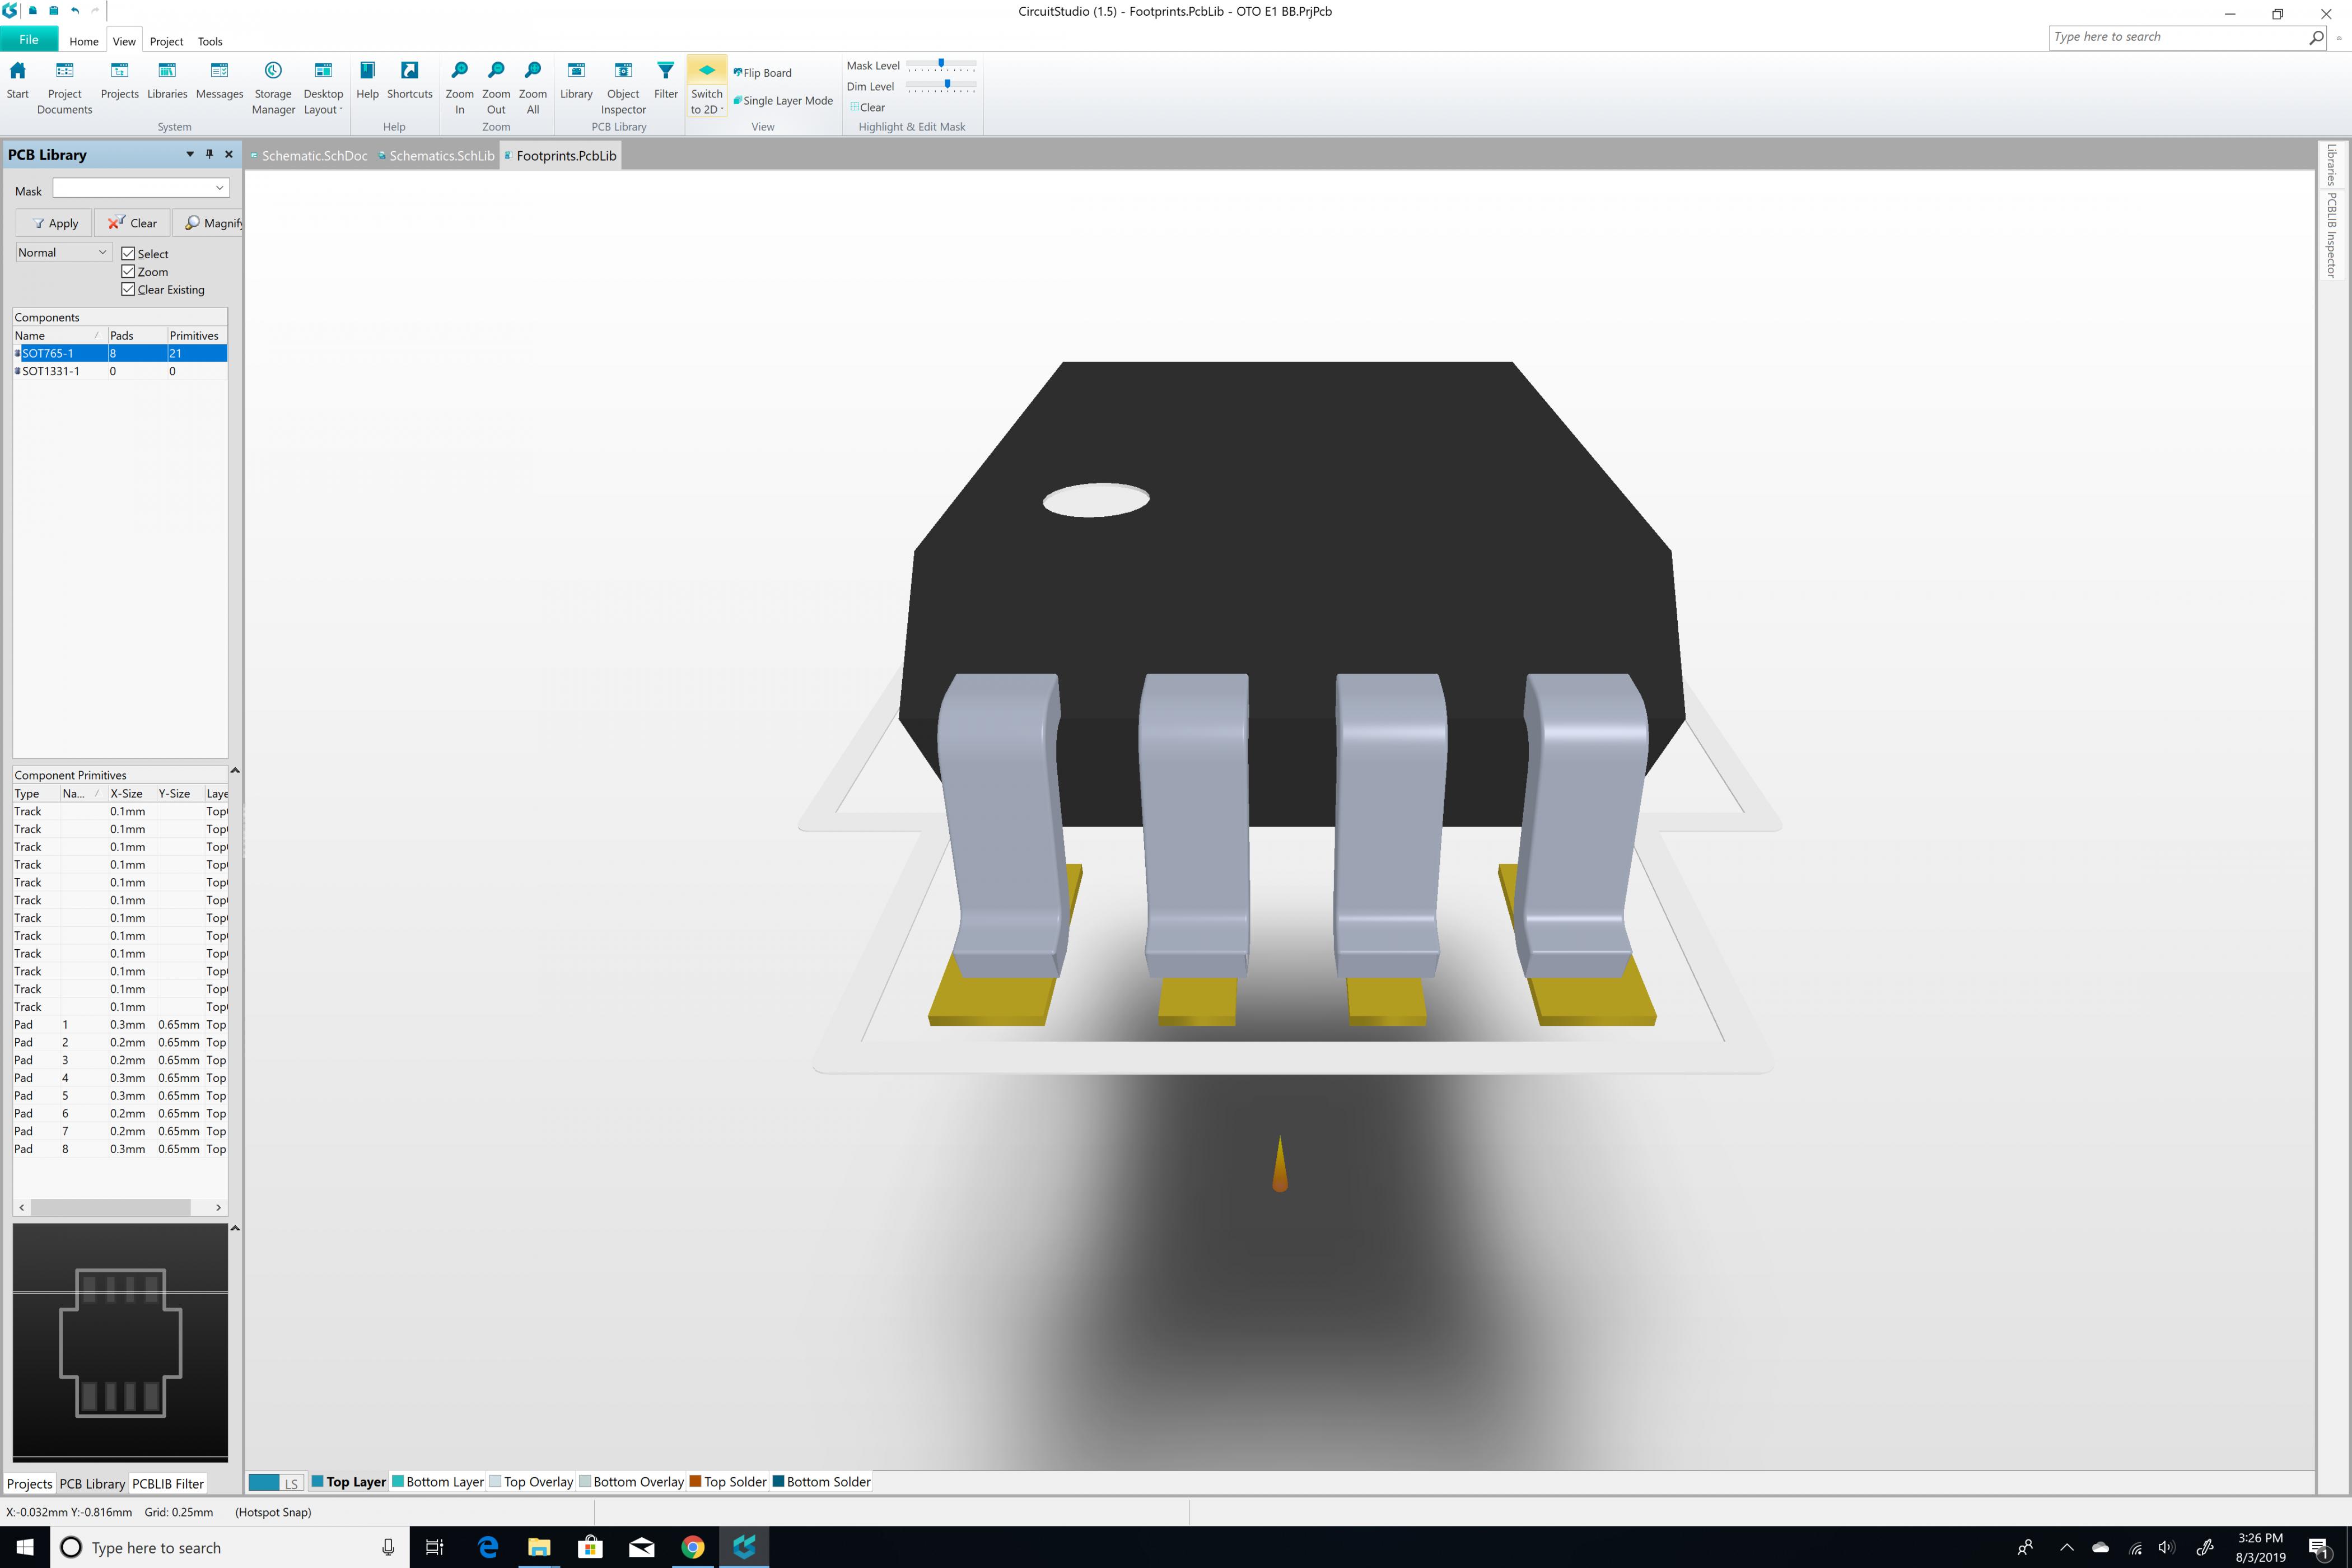2352x1568 pixels.
Task: Open Microsoft Edge from taskbar
Action: coord(488,1547)
